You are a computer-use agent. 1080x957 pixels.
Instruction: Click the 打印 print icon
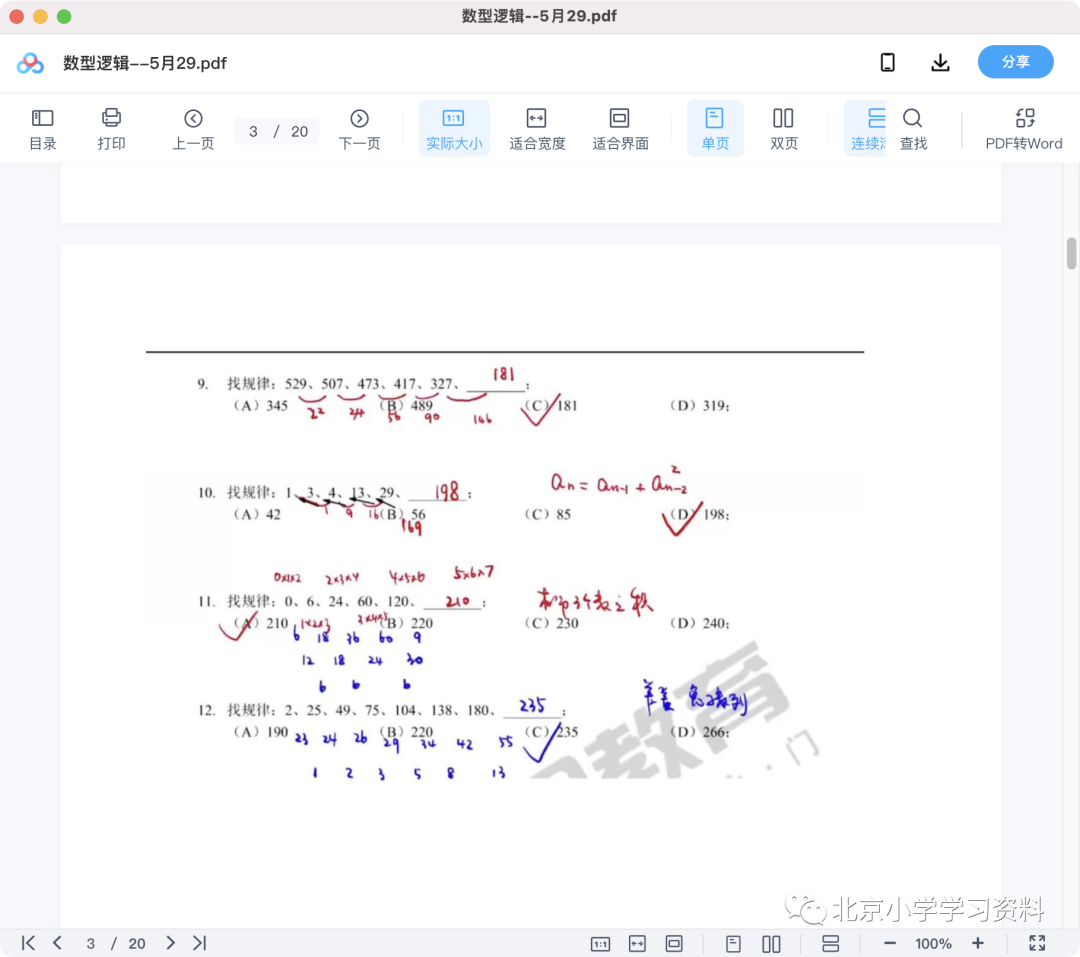[x=111, y=129]
